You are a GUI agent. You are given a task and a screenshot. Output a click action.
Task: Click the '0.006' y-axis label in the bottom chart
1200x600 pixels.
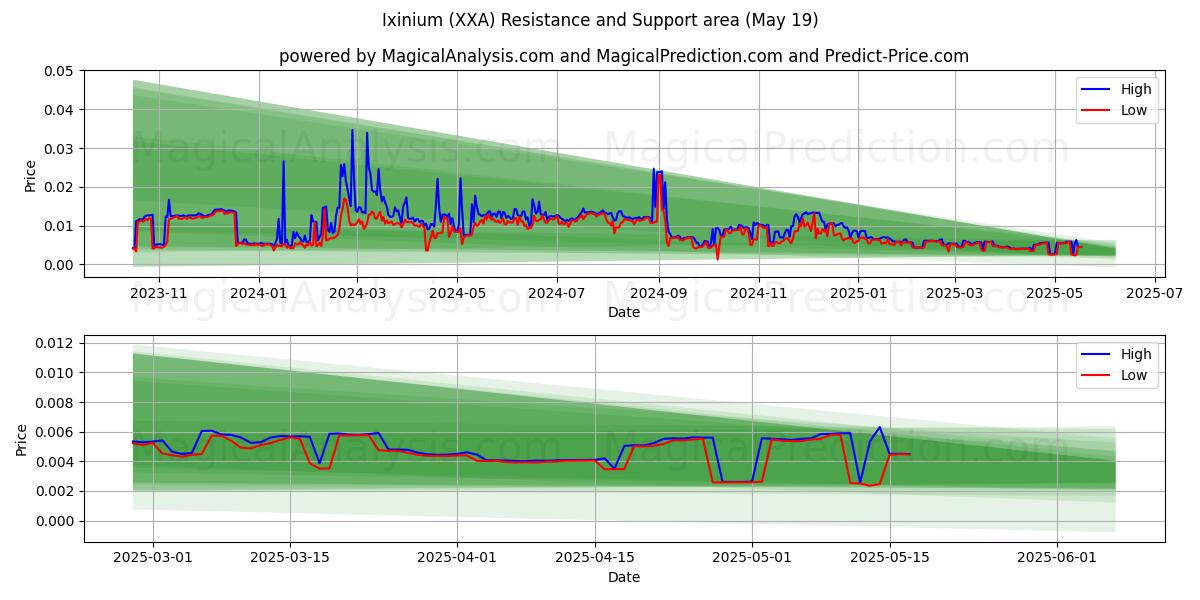click(x=55, y=432)
